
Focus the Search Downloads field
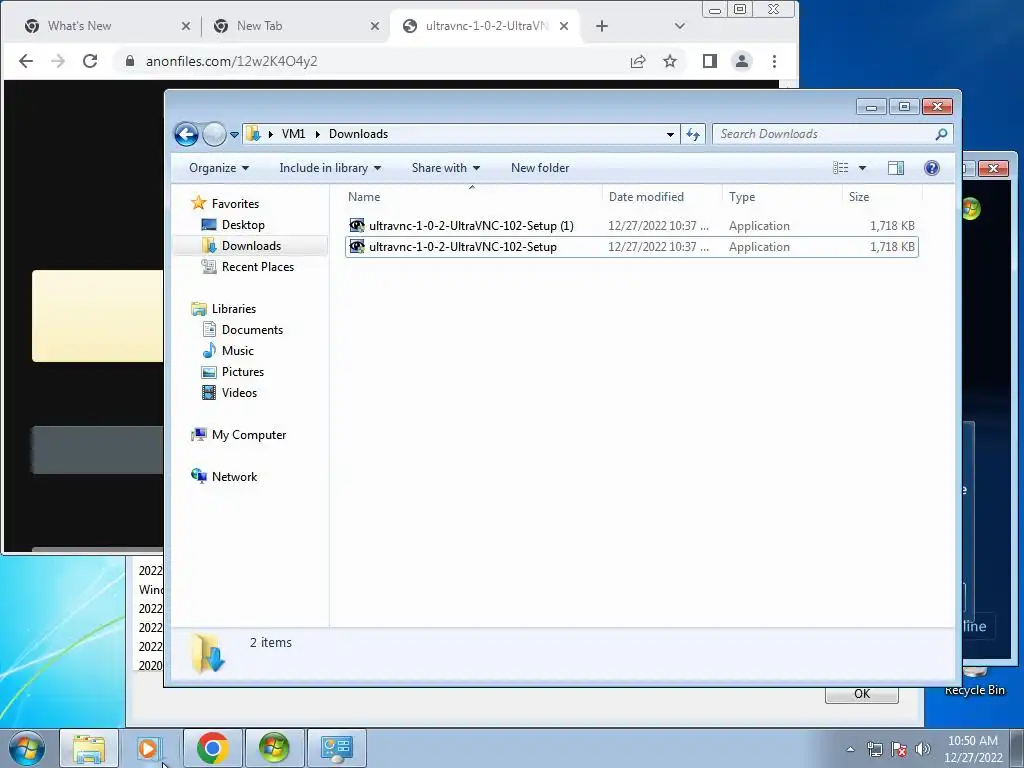823,134
